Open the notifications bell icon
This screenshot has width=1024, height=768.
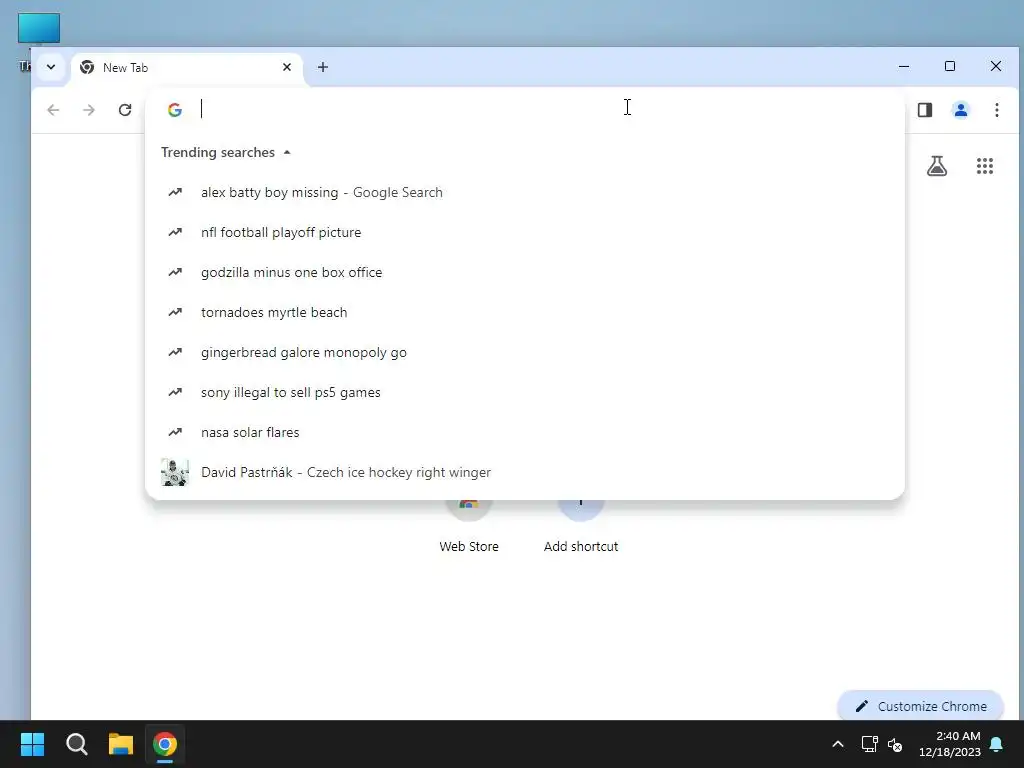(997, 744)
